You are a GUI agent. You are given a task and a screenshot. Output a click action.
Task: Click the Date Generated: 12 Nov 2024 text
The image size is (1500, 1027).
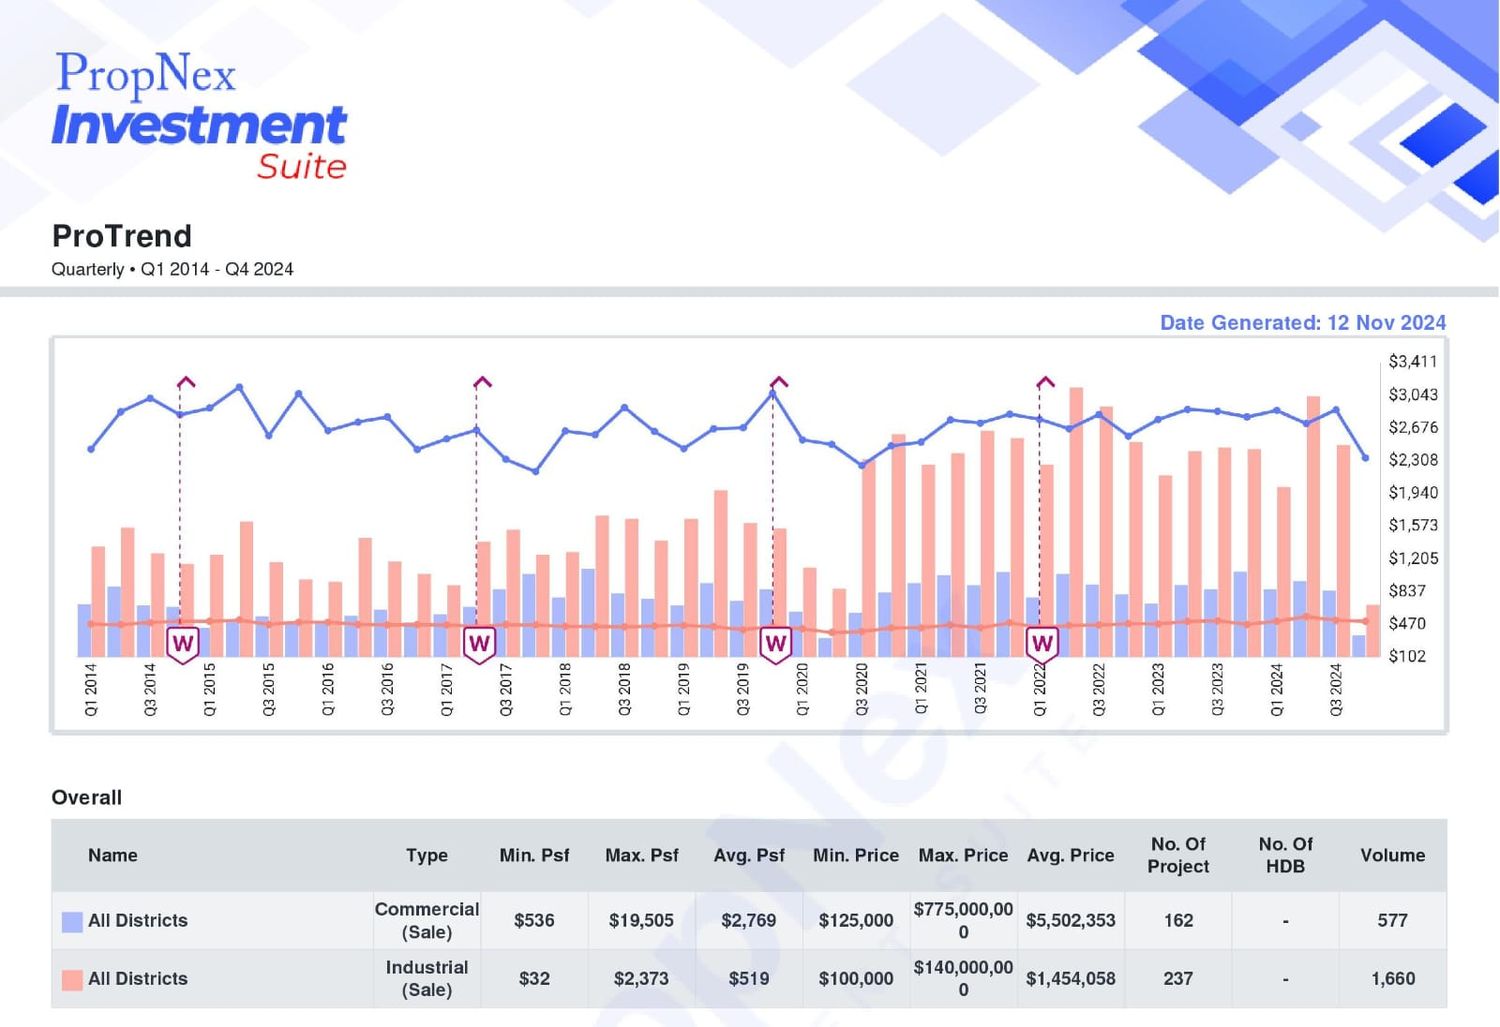coord(1303,323)
